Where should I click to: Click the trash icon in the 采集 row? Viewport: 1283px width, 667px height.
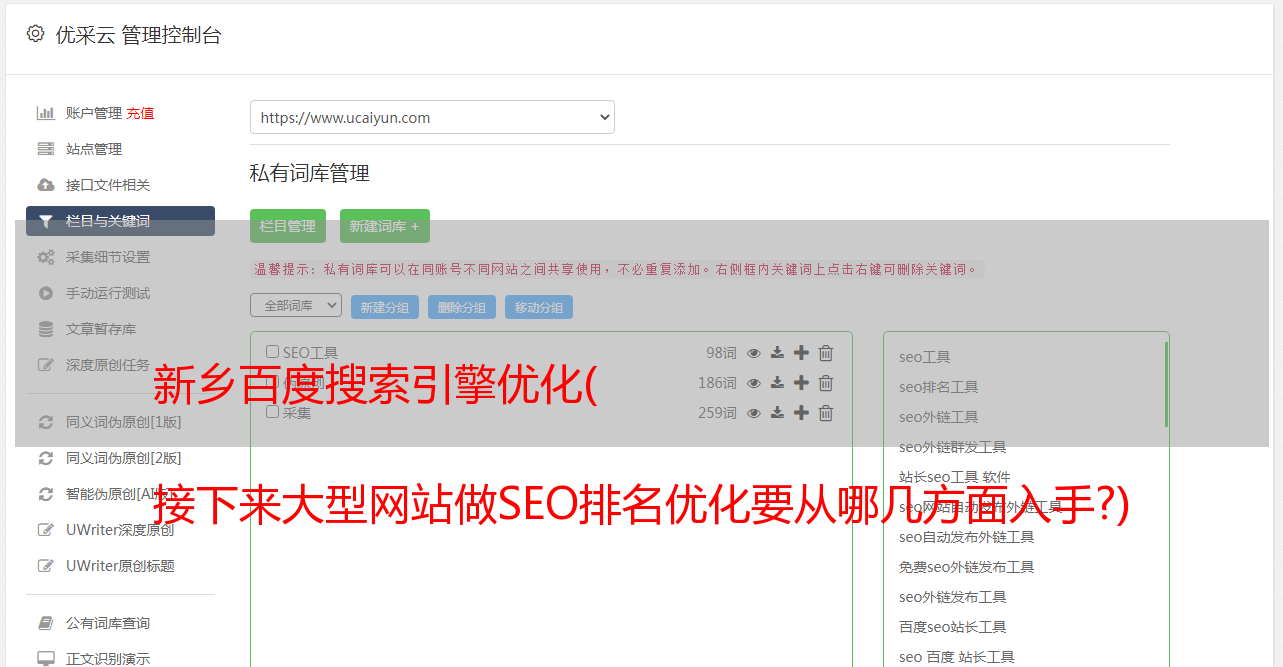click(x=826, y=413)
